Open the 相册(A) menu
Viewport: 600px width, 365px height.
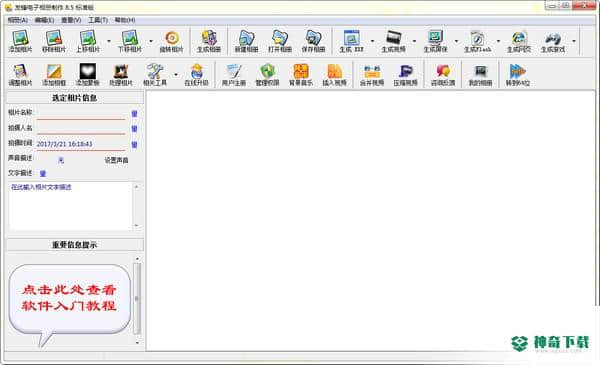point(18,20)
